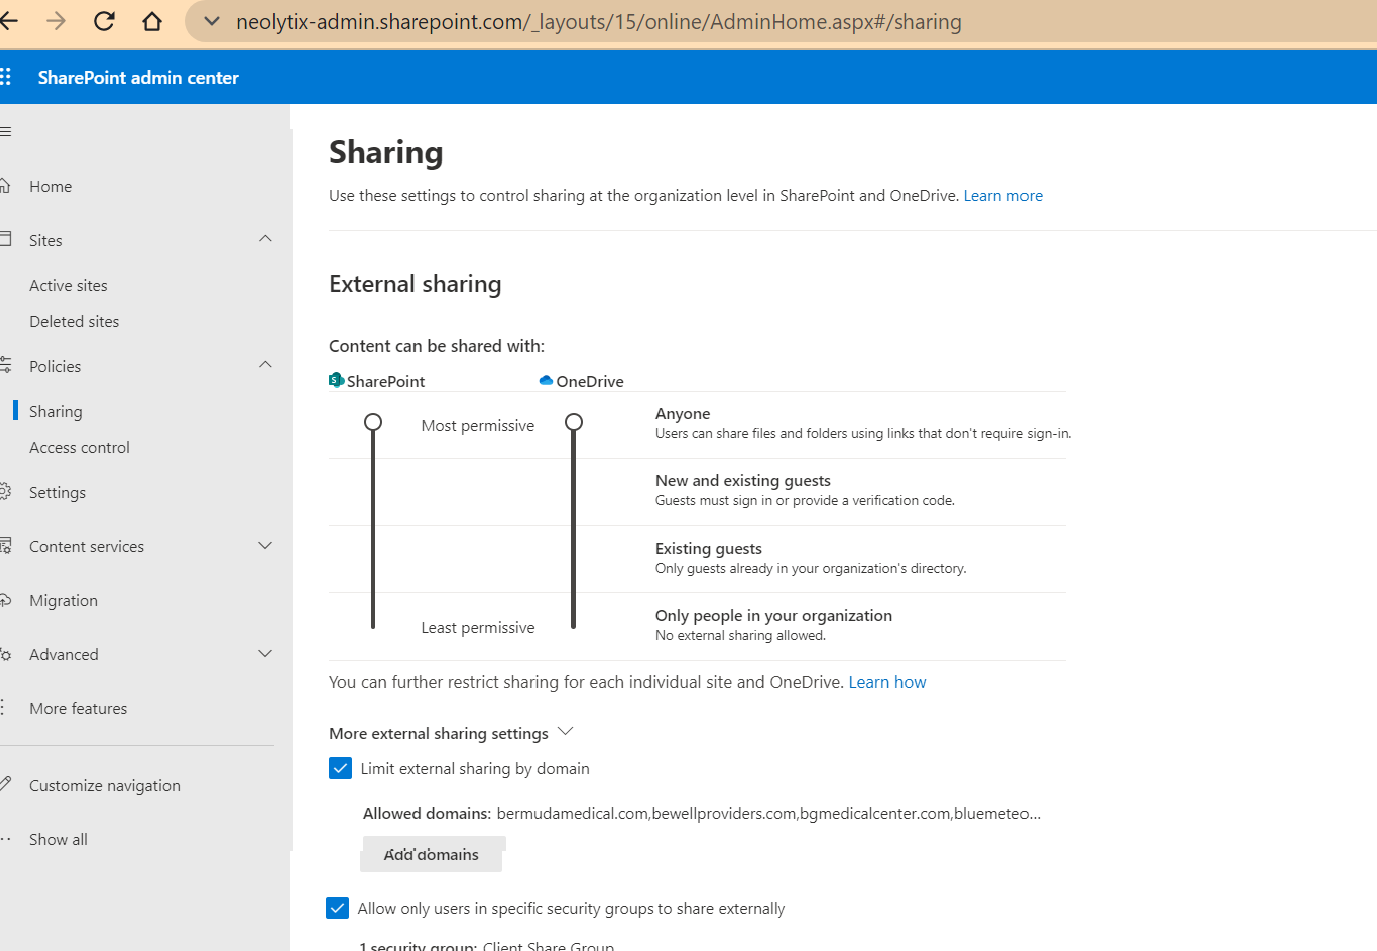Open More features
Viewport: 1377px width, 951px height.
(x=78, y=709)
